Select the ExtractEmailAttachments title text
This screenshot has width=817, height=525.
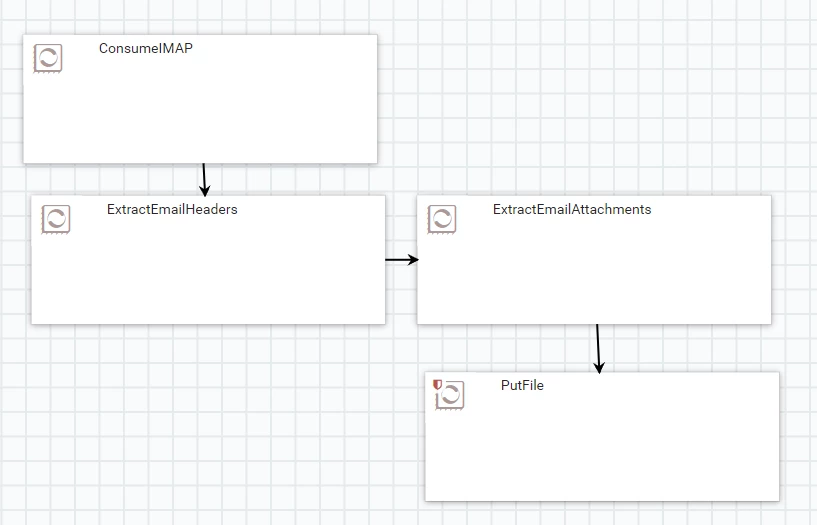pos(572,209)
